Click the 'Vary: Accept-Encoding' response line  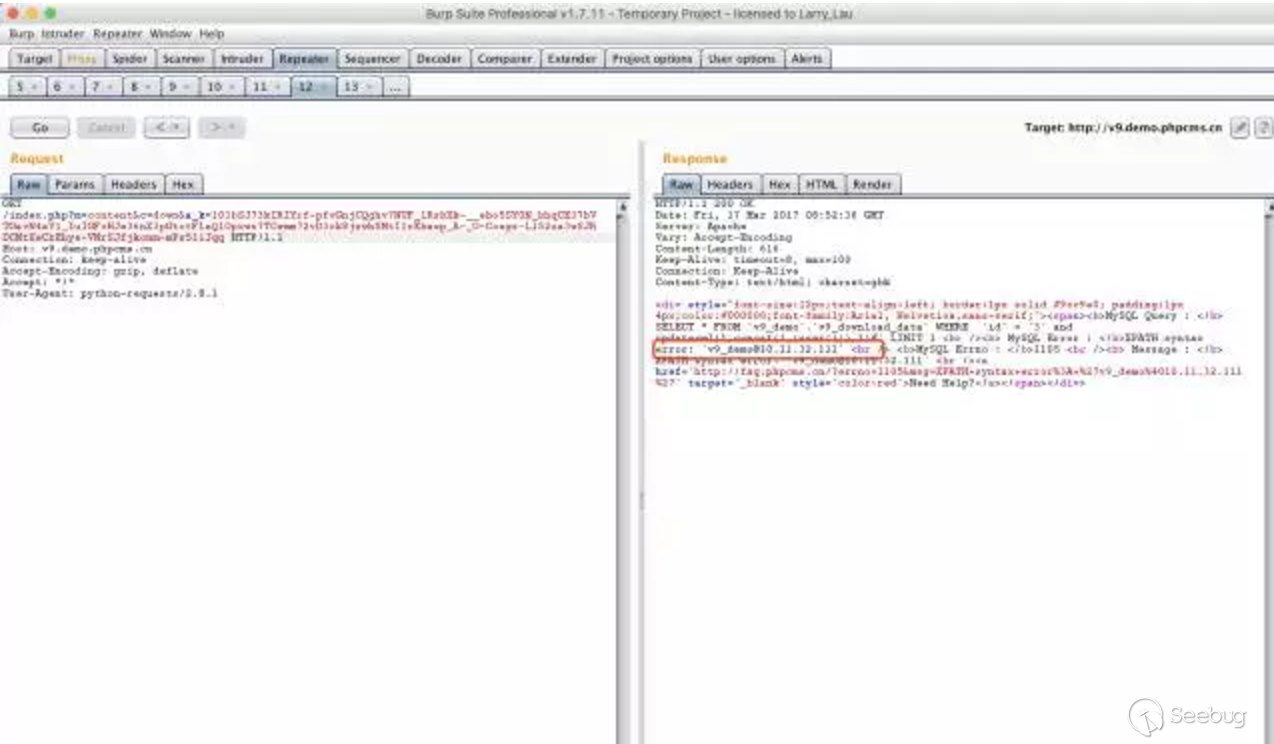coord(723,238)
